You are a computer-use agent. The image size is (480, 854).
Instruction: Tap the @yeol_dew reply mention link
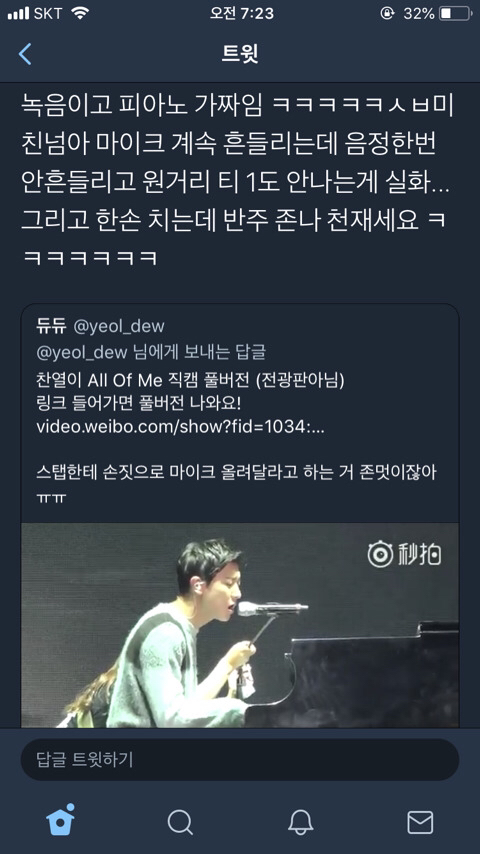(82, 352)
